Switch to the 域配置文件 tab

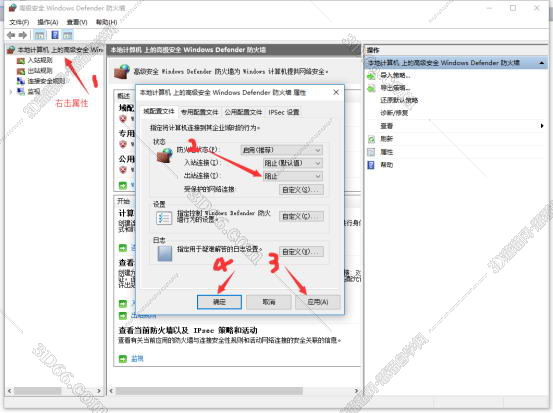159,111
